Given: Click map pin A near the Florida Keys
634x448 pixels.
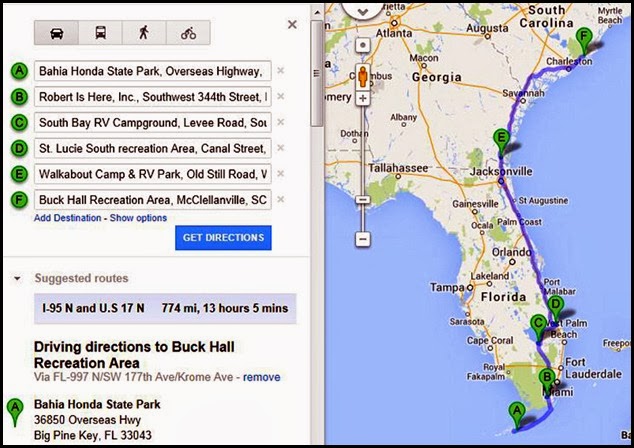Looking at the screenshot, I should click(516, 415).
